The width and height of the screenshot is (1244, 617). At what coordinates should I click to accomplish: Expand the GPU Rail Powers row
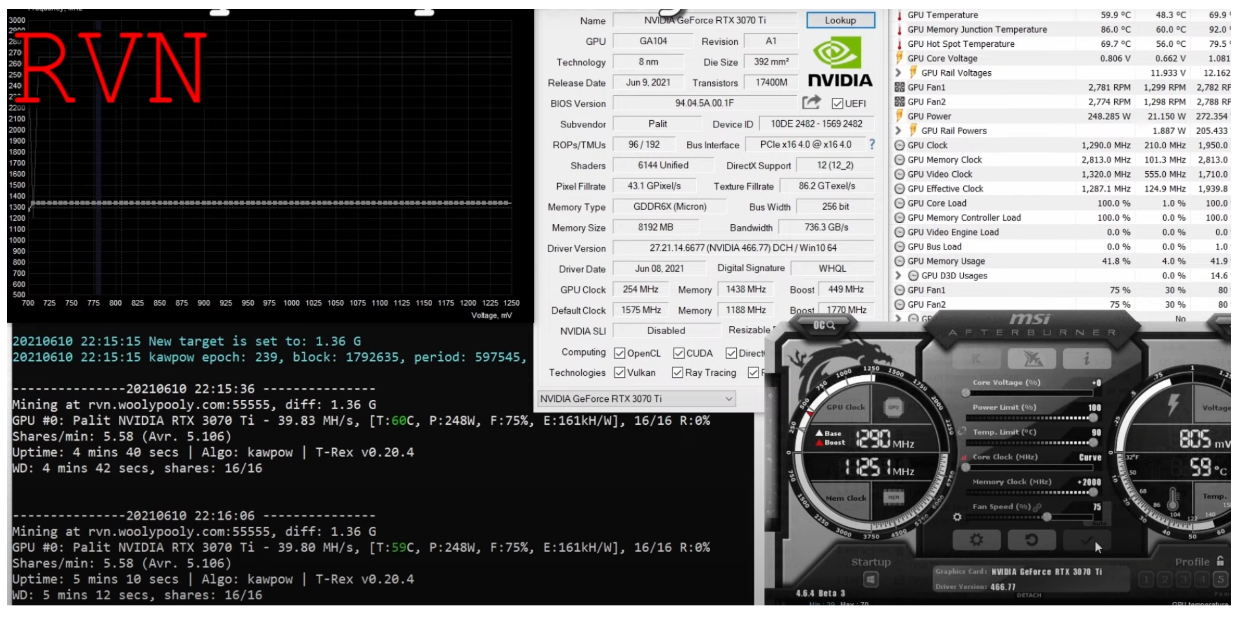pyautogui.click(x=899, y=131)
